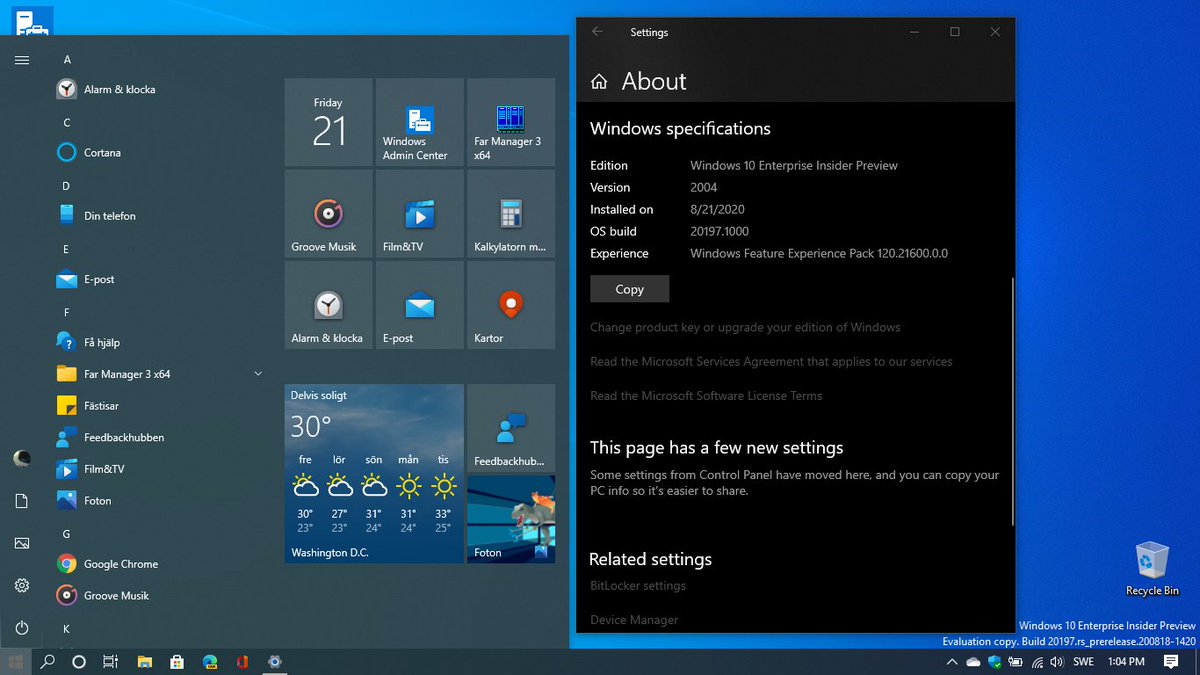Open Task View on taskbar
Viewport: 1200px width, 675px height.
(111, 661)
